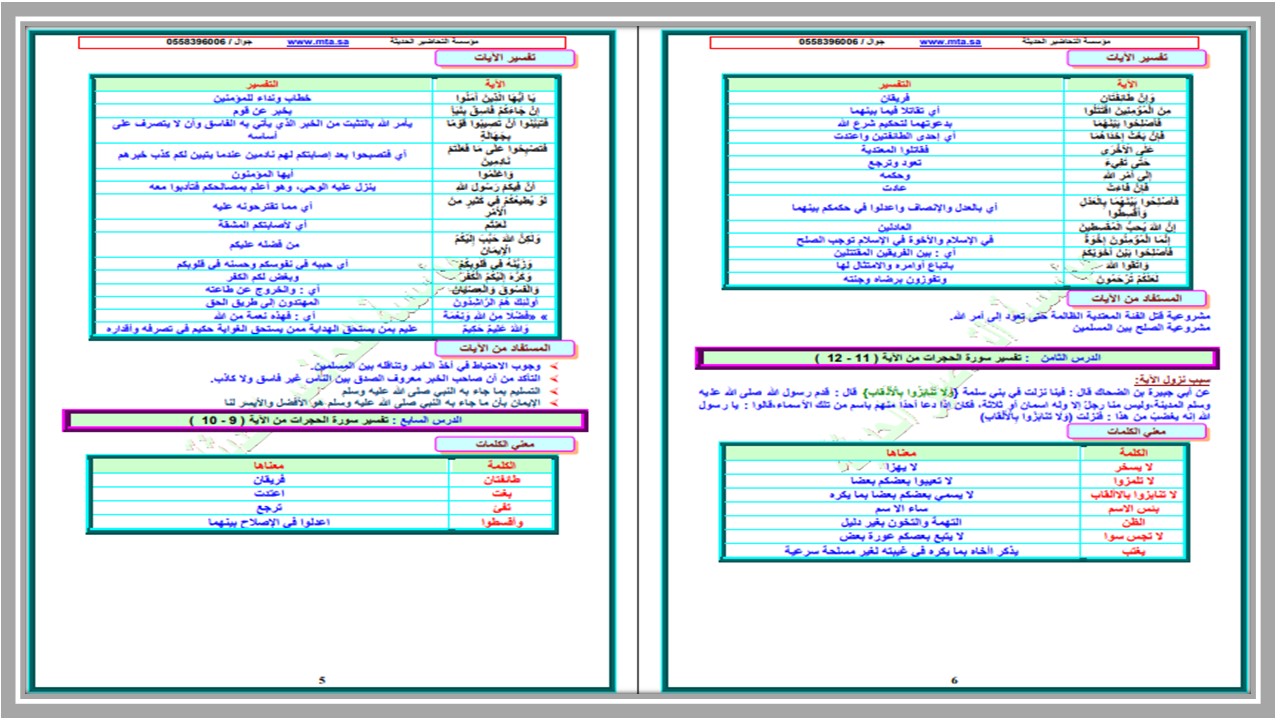Click meaning 'اعدلوا في الإصلاح بينهما'
The width and height of the screenshot is (1280, 720).
click(x=270, y=522)
